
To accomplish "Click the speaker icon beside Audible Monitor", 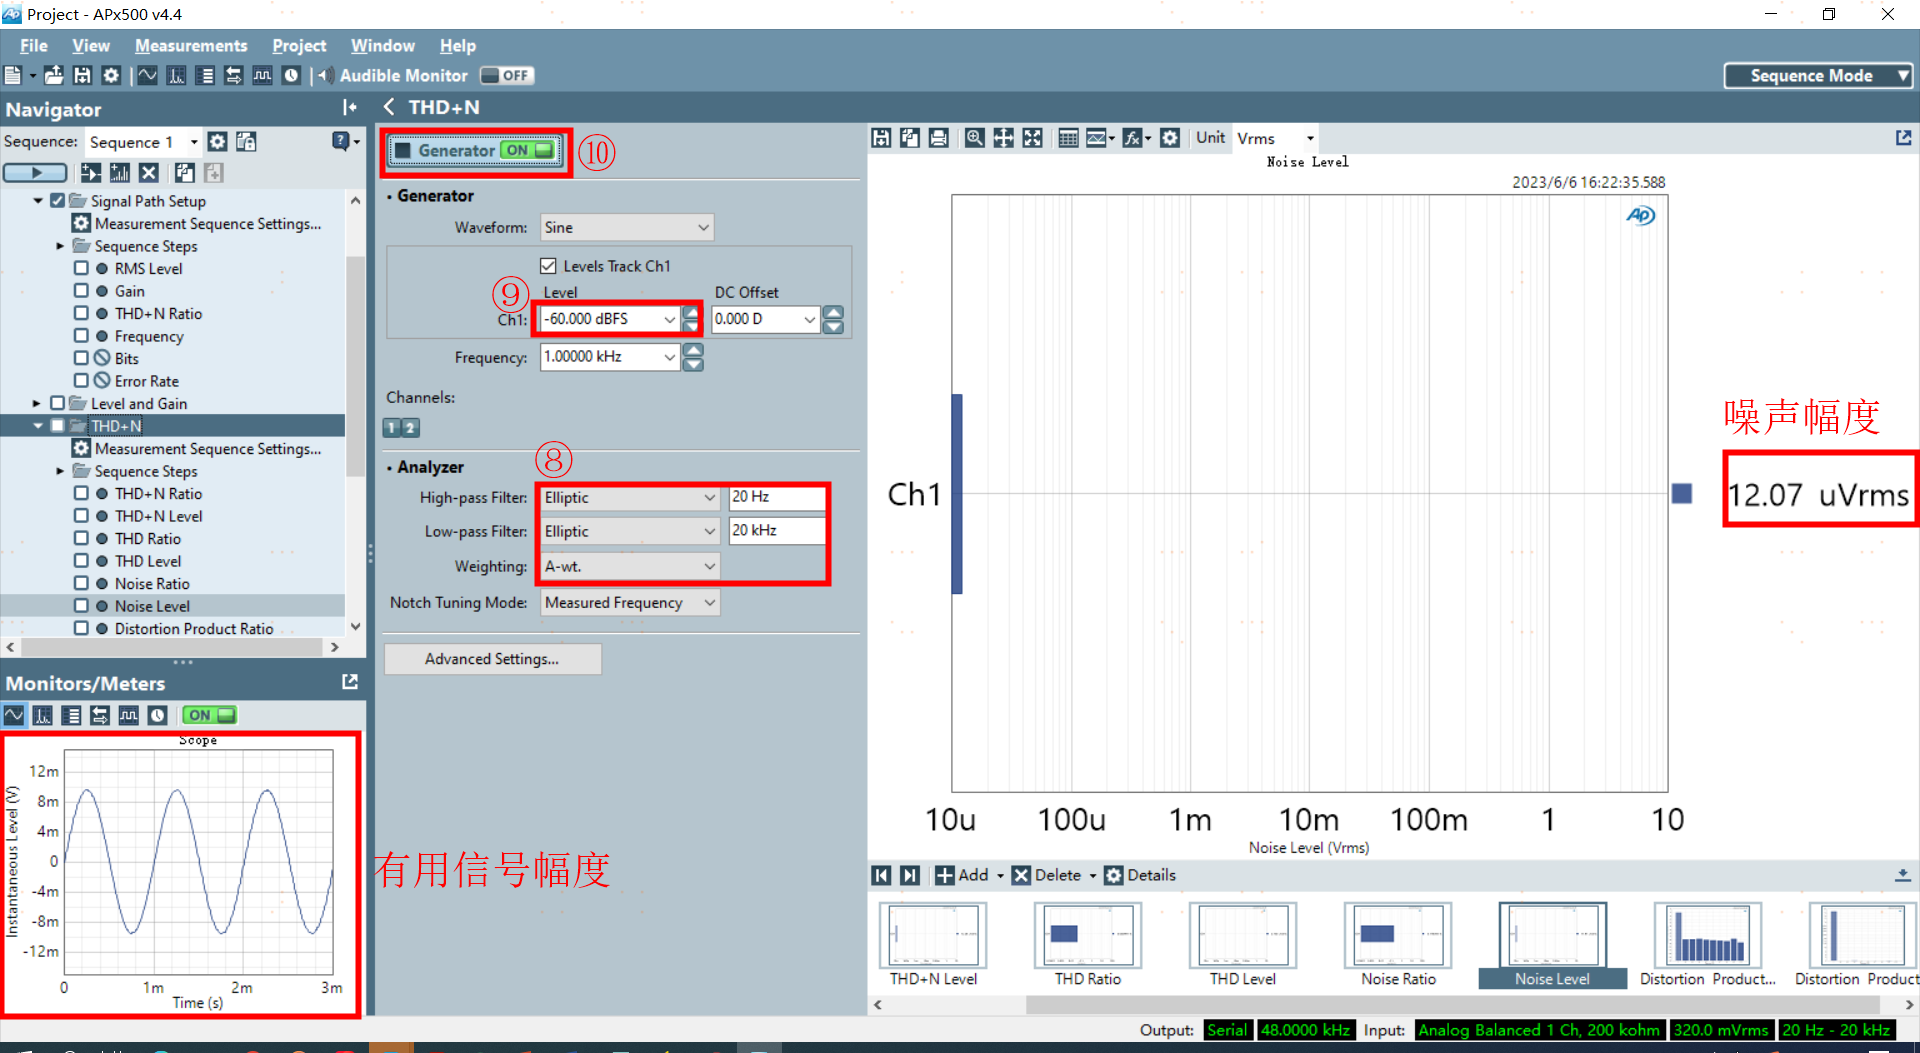I will [x=326, y=76].
